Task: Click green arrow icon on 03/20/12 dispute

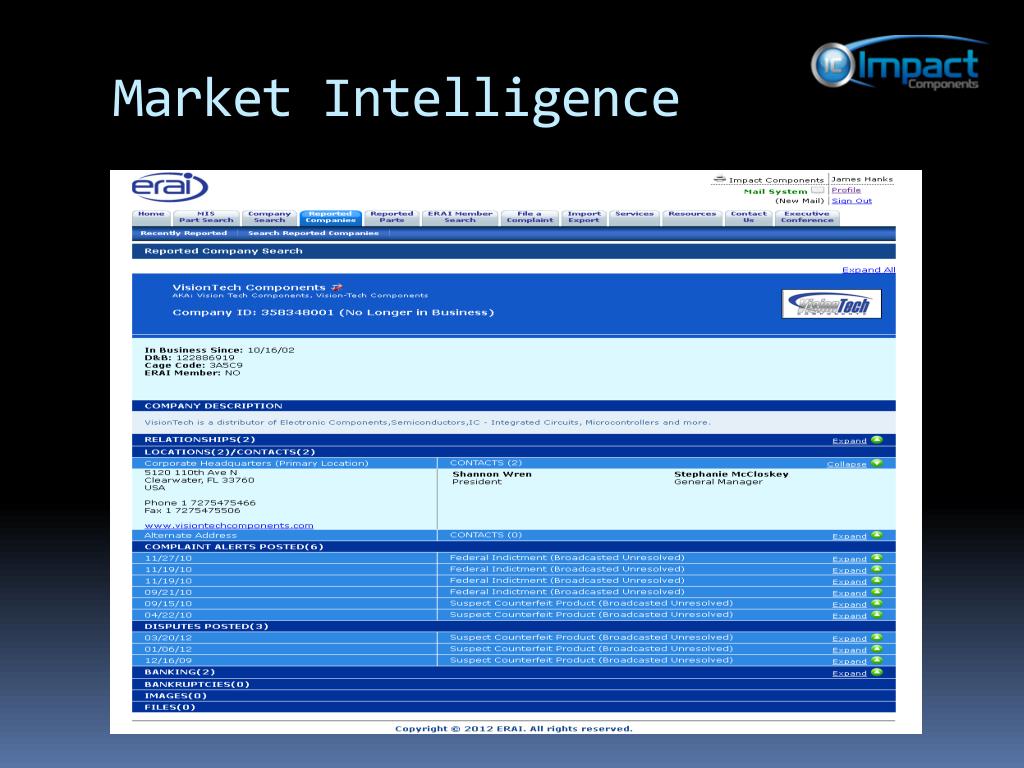Action: click(x=876, y=637)
